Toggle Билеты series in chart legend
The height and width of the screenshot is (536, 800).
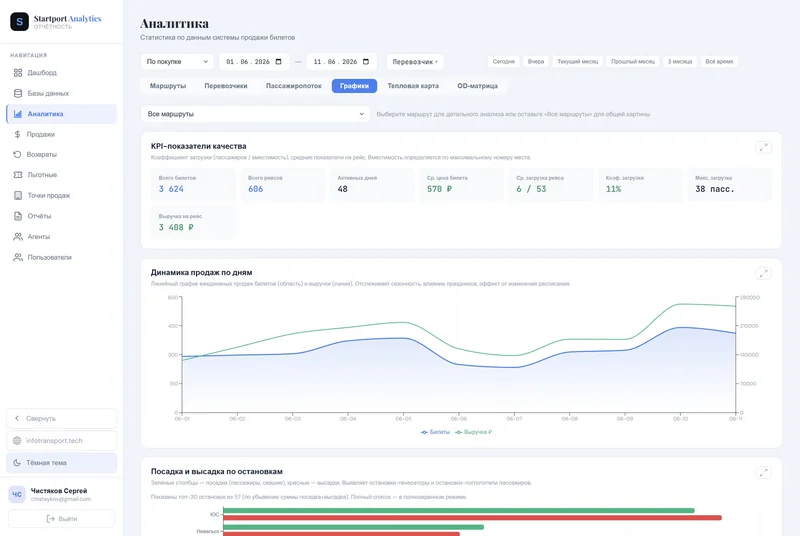(435, 432)
